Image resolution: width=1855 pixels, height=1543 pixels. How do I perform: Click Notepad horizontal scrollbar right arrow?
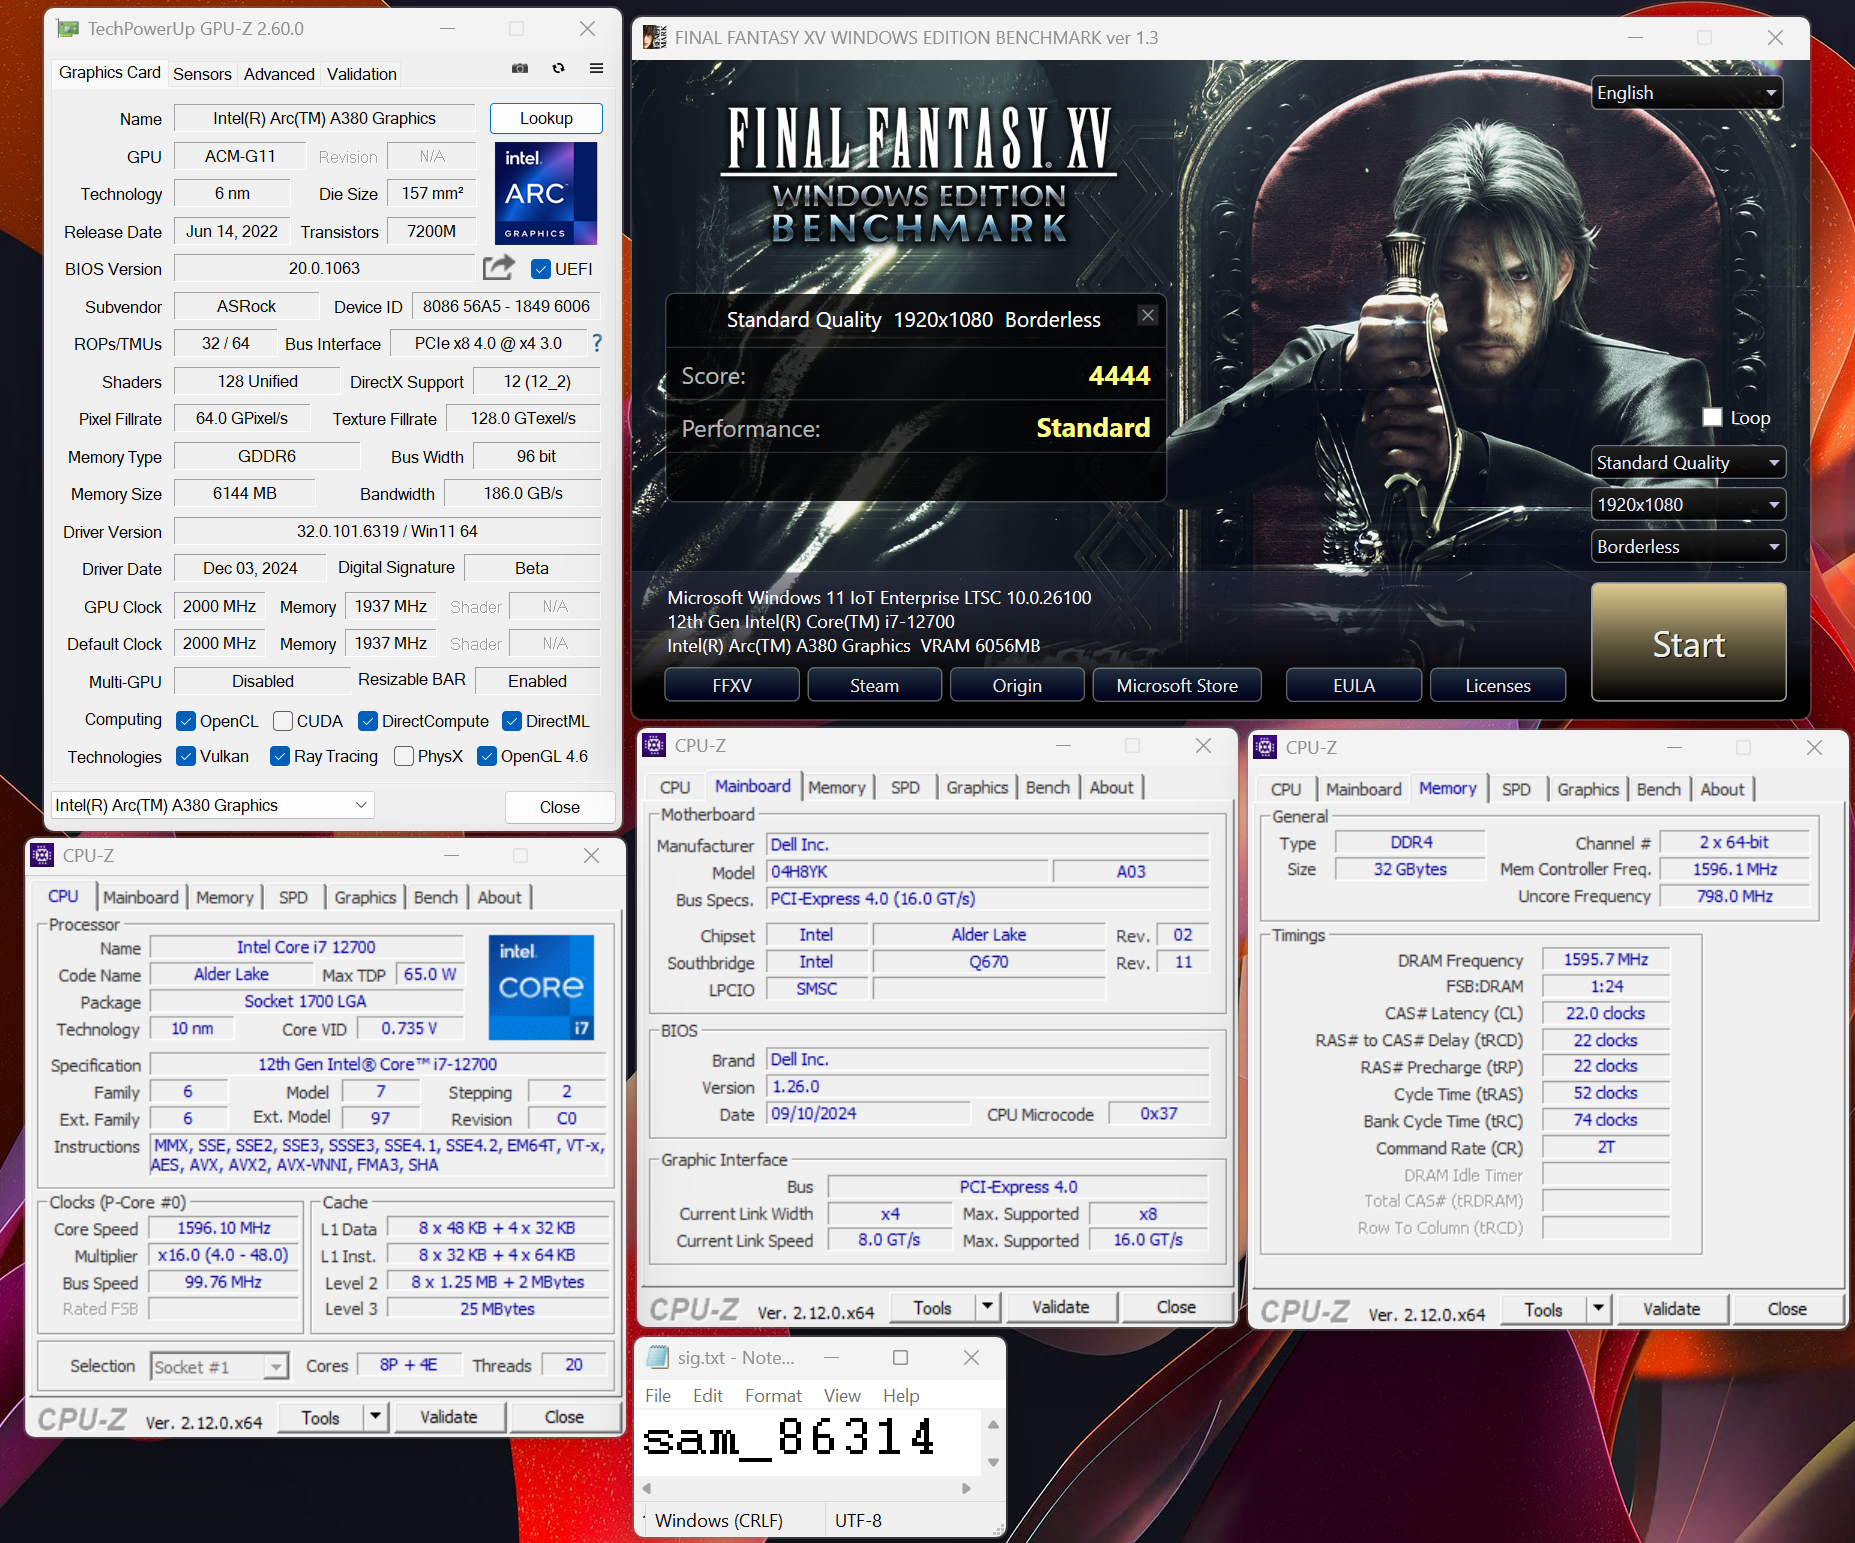pyautogui.click(x=966, y=1488)
